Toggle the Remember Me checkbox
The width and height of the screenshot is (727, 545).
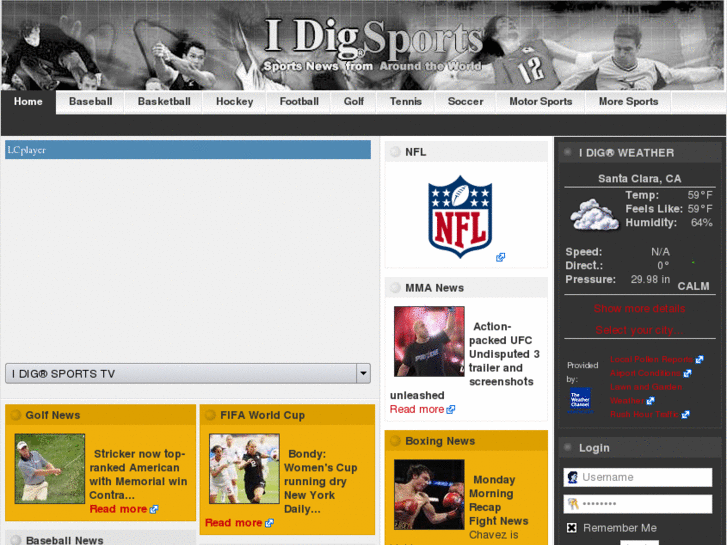tap(572, 528)
